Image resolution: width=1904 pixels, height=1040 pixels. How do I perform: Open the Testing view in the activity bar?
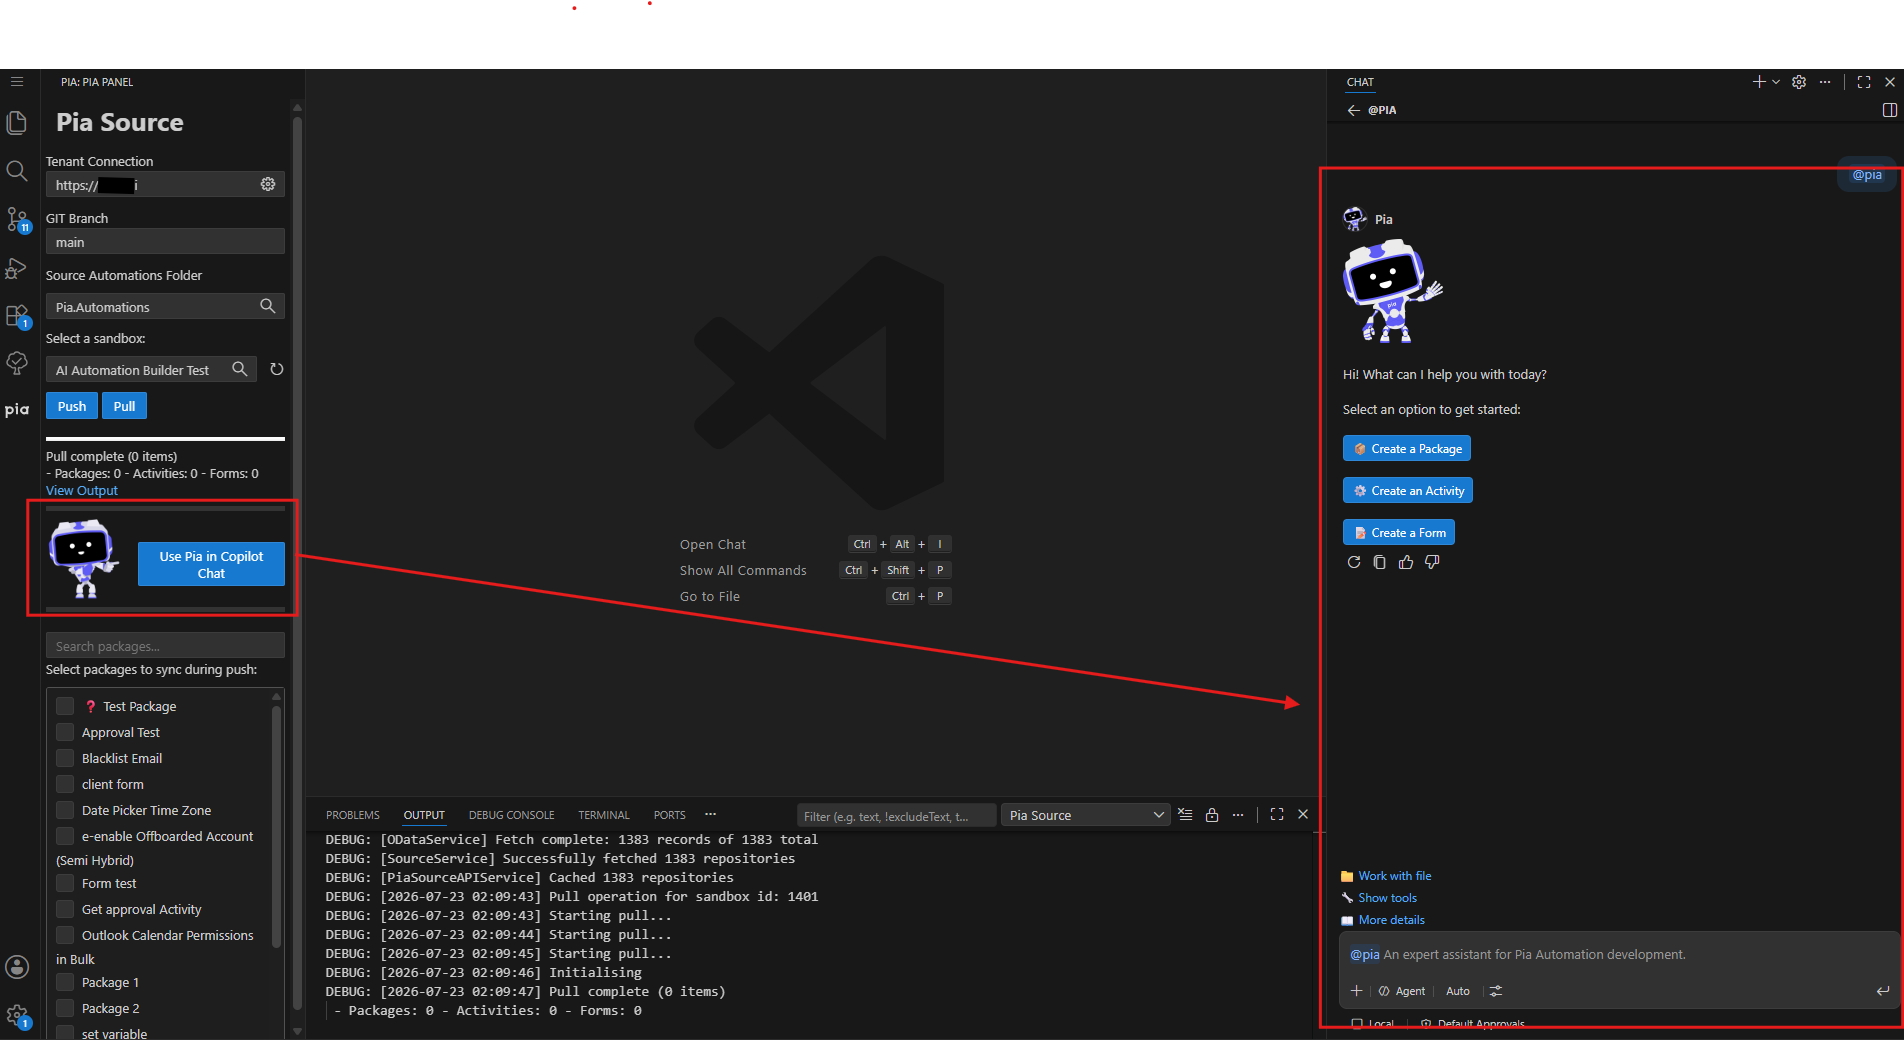pyautogui.click(x=17, y=362)
